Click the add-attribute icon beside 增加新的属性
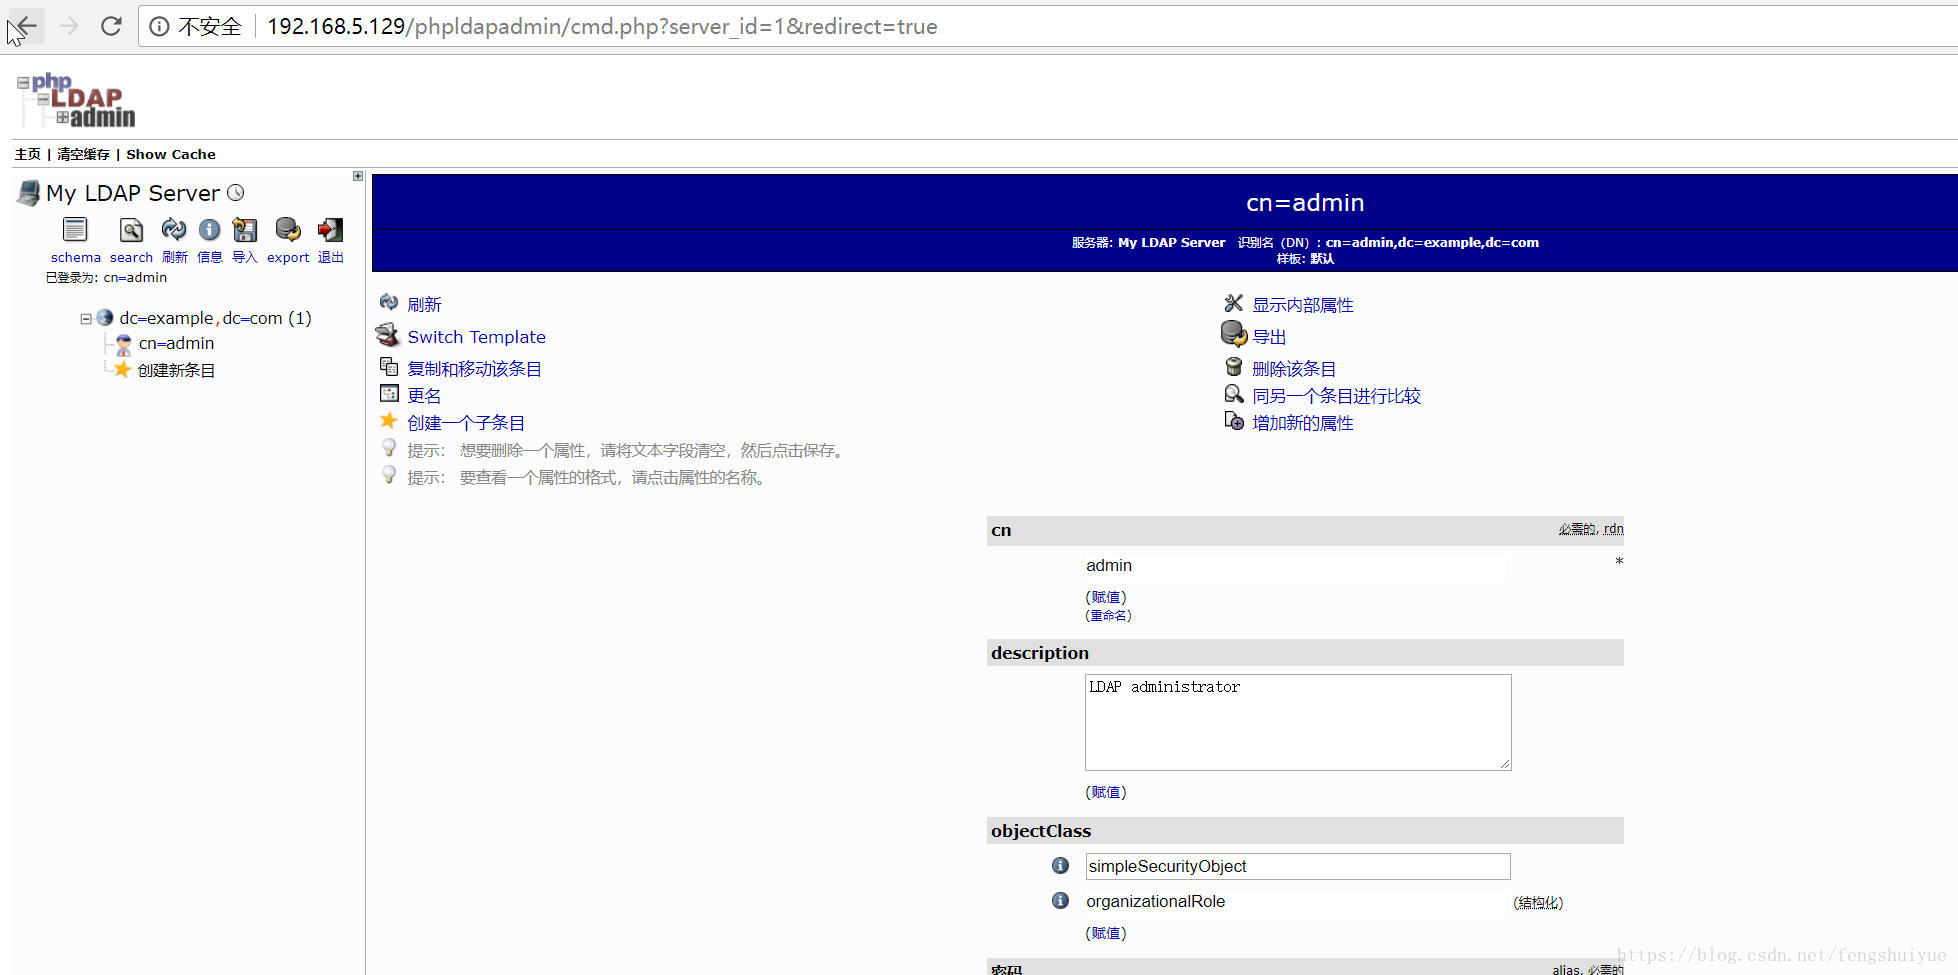Screen dimensions: 1958x975 point(1234,421)
